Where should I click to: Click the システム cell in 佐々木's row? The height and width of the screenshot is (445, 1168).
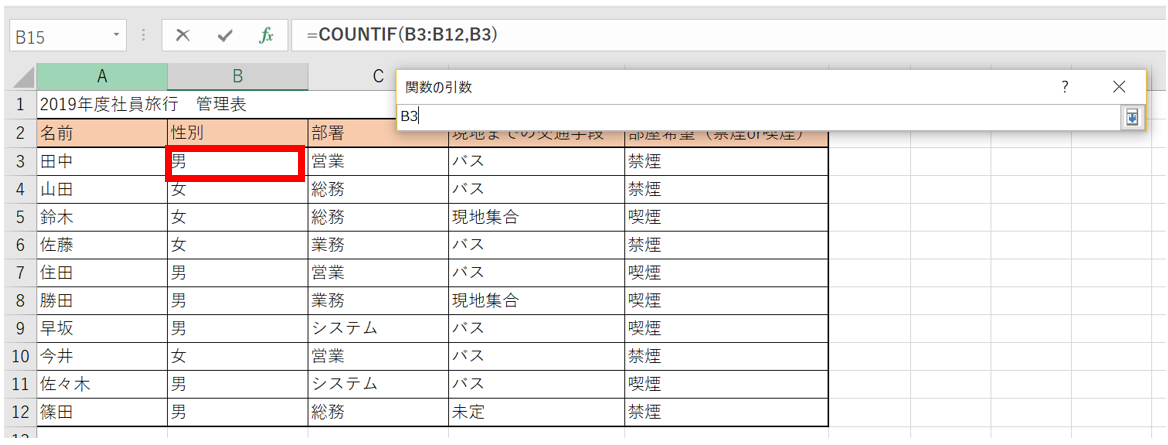(378, 384)
